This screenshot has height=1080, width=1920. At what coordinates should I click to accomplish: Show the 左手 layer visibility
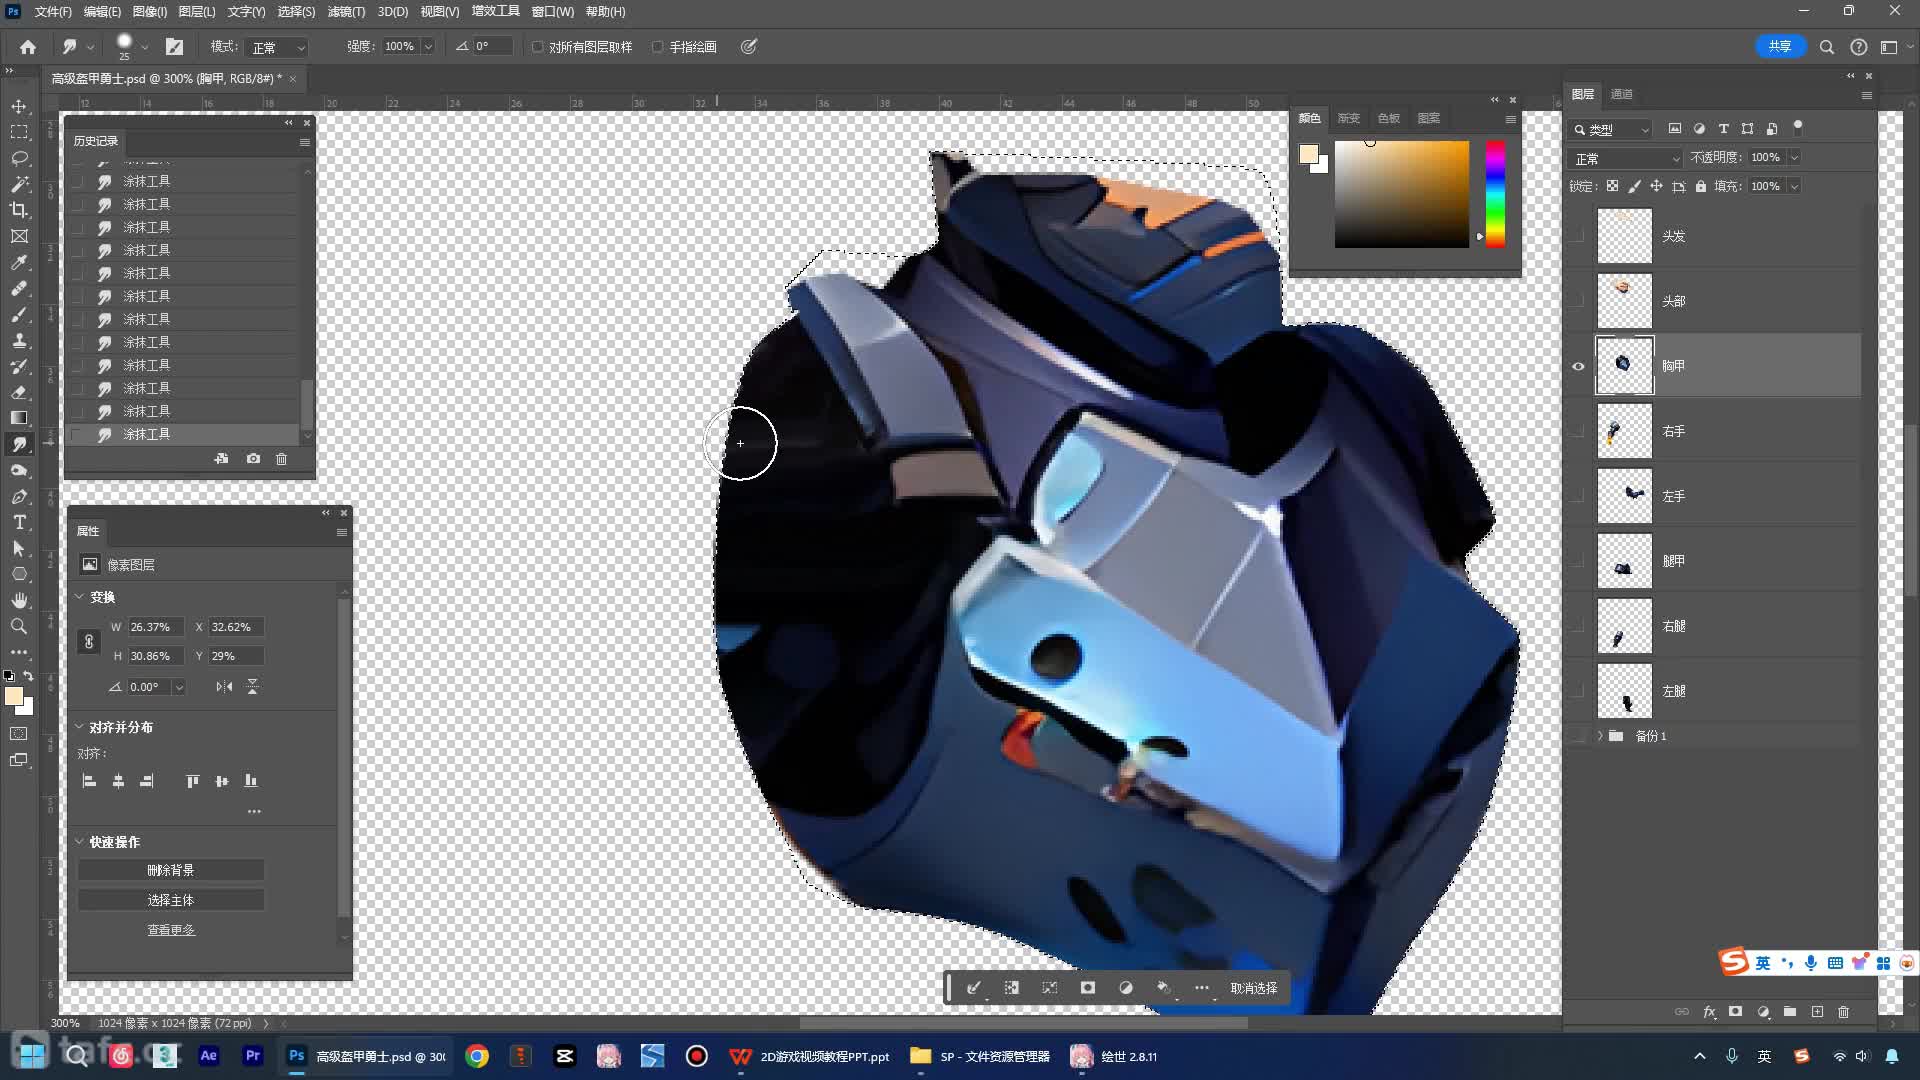(1578, 496)
